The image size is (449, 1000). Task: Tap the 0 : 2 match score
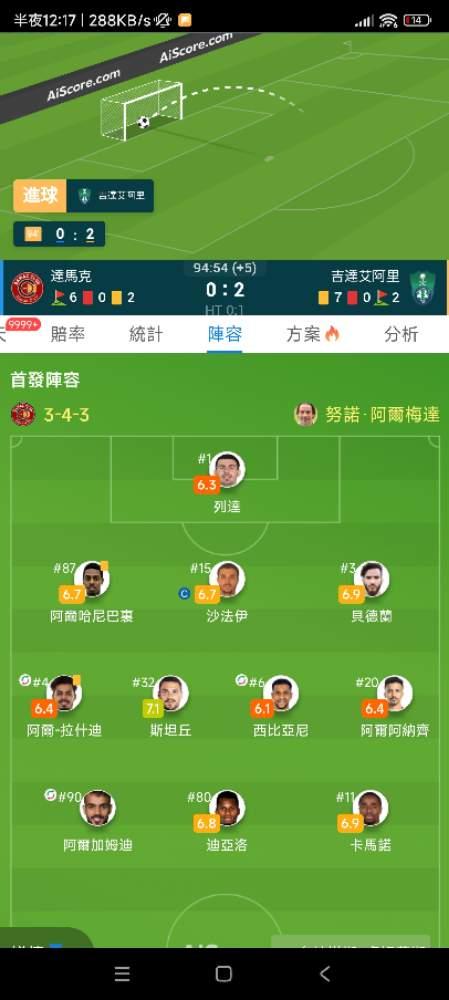pyautogui.click(x=224, y=290)
